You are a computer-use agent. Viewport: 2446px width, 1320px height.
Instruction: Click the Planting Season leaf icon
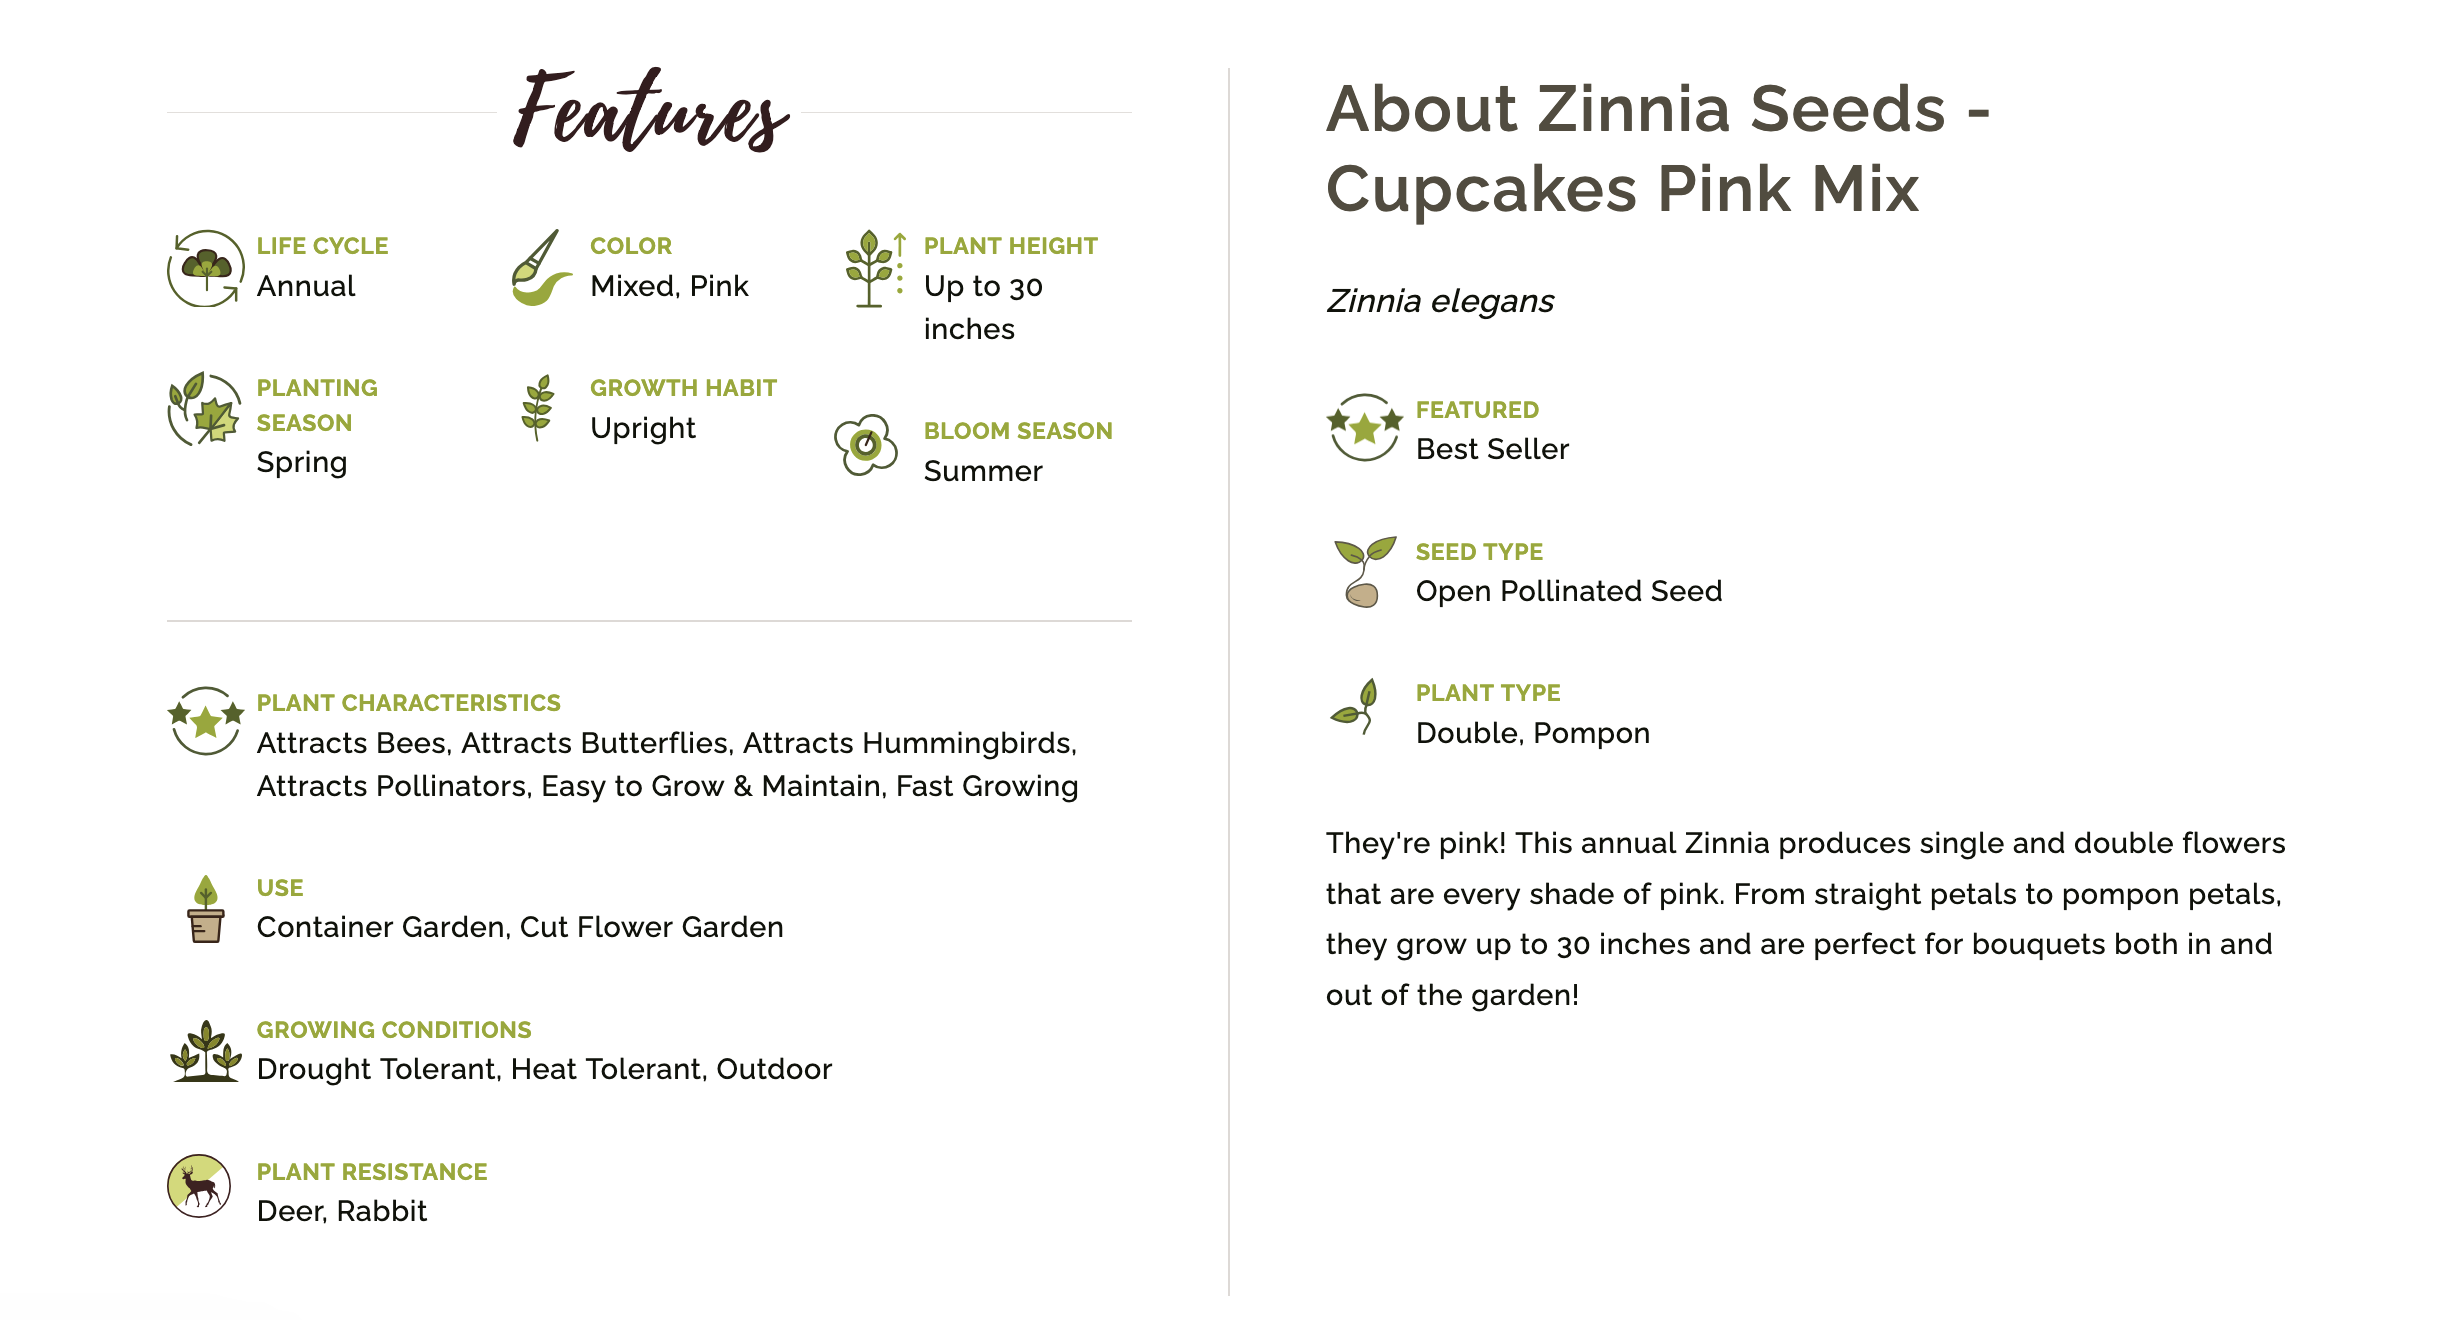[x=205, y=409]
